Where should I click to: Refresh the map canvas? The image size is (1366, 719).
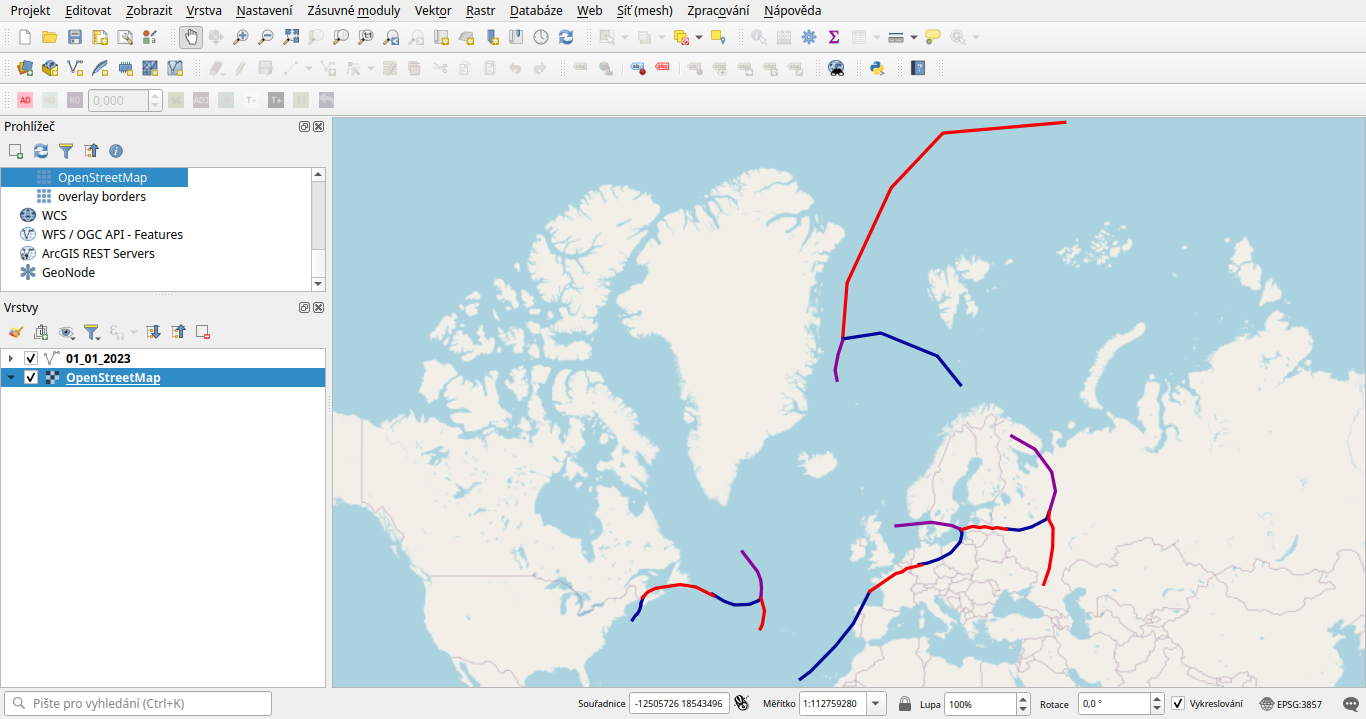tap(566, 37)
